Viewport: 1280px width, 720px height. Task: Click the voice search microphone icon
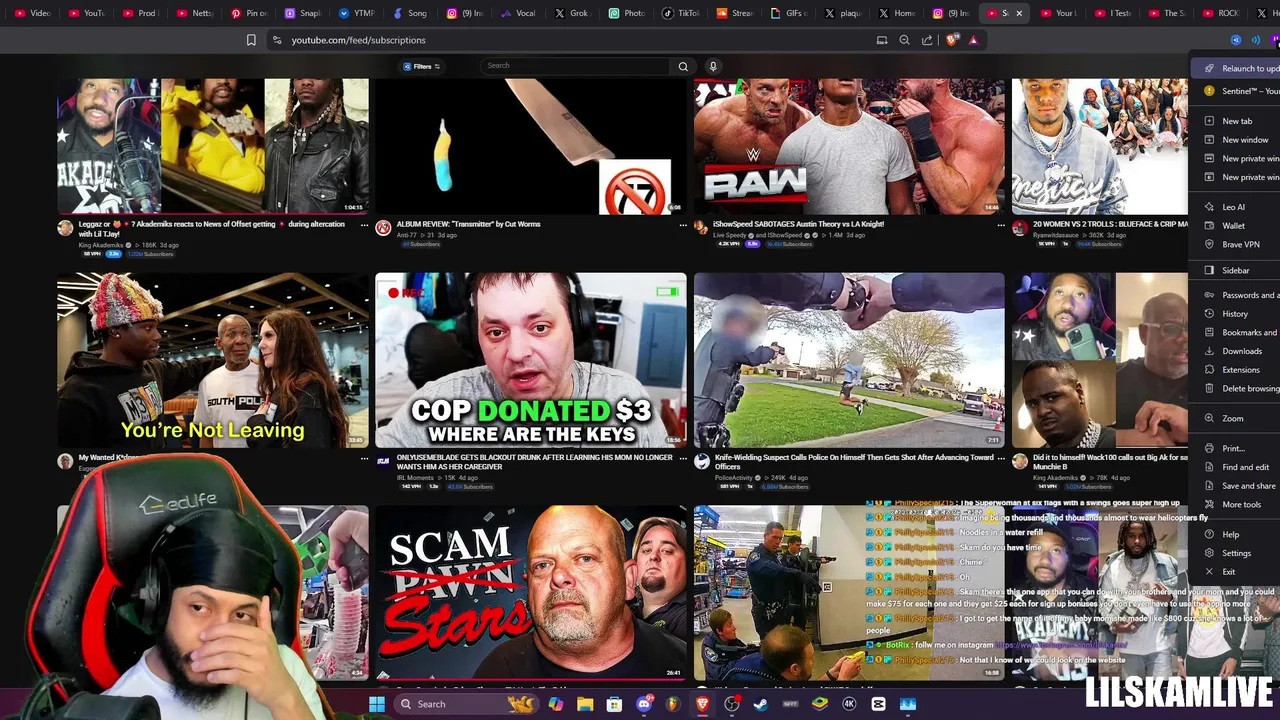(713, 66)
